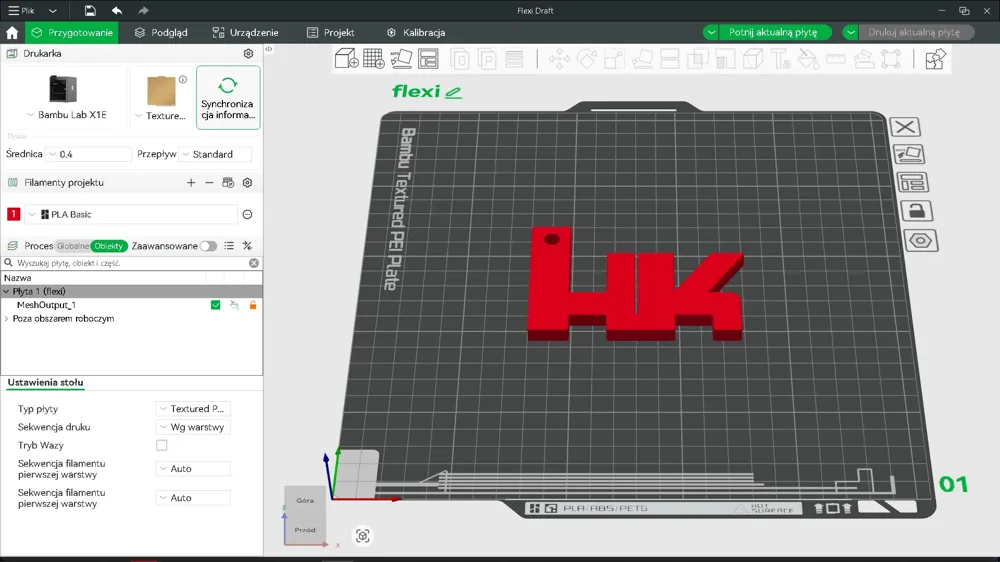Screen dimensions: 1000x562
Task: Open PLA Basic filament options ellipsis
Action: (247, 214)
